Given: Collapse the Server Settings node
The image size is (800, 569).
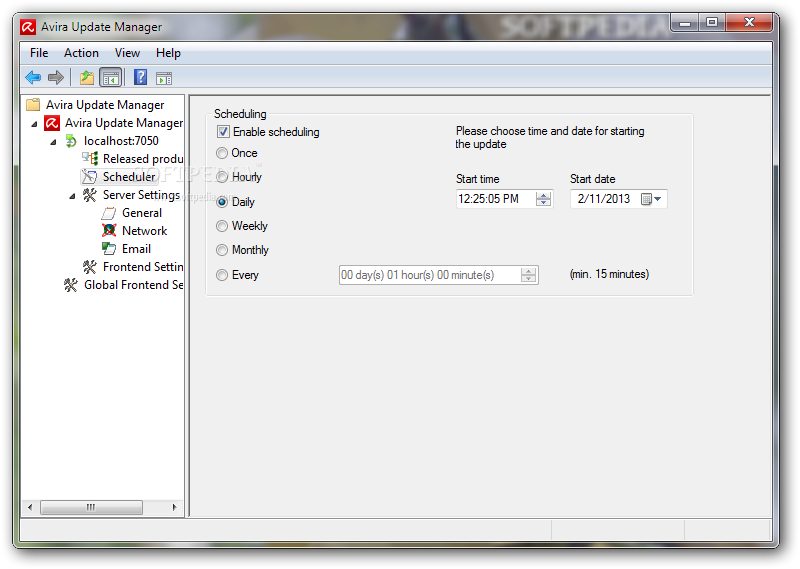Looking at the screenshot, I should click(x=72, y=196).
